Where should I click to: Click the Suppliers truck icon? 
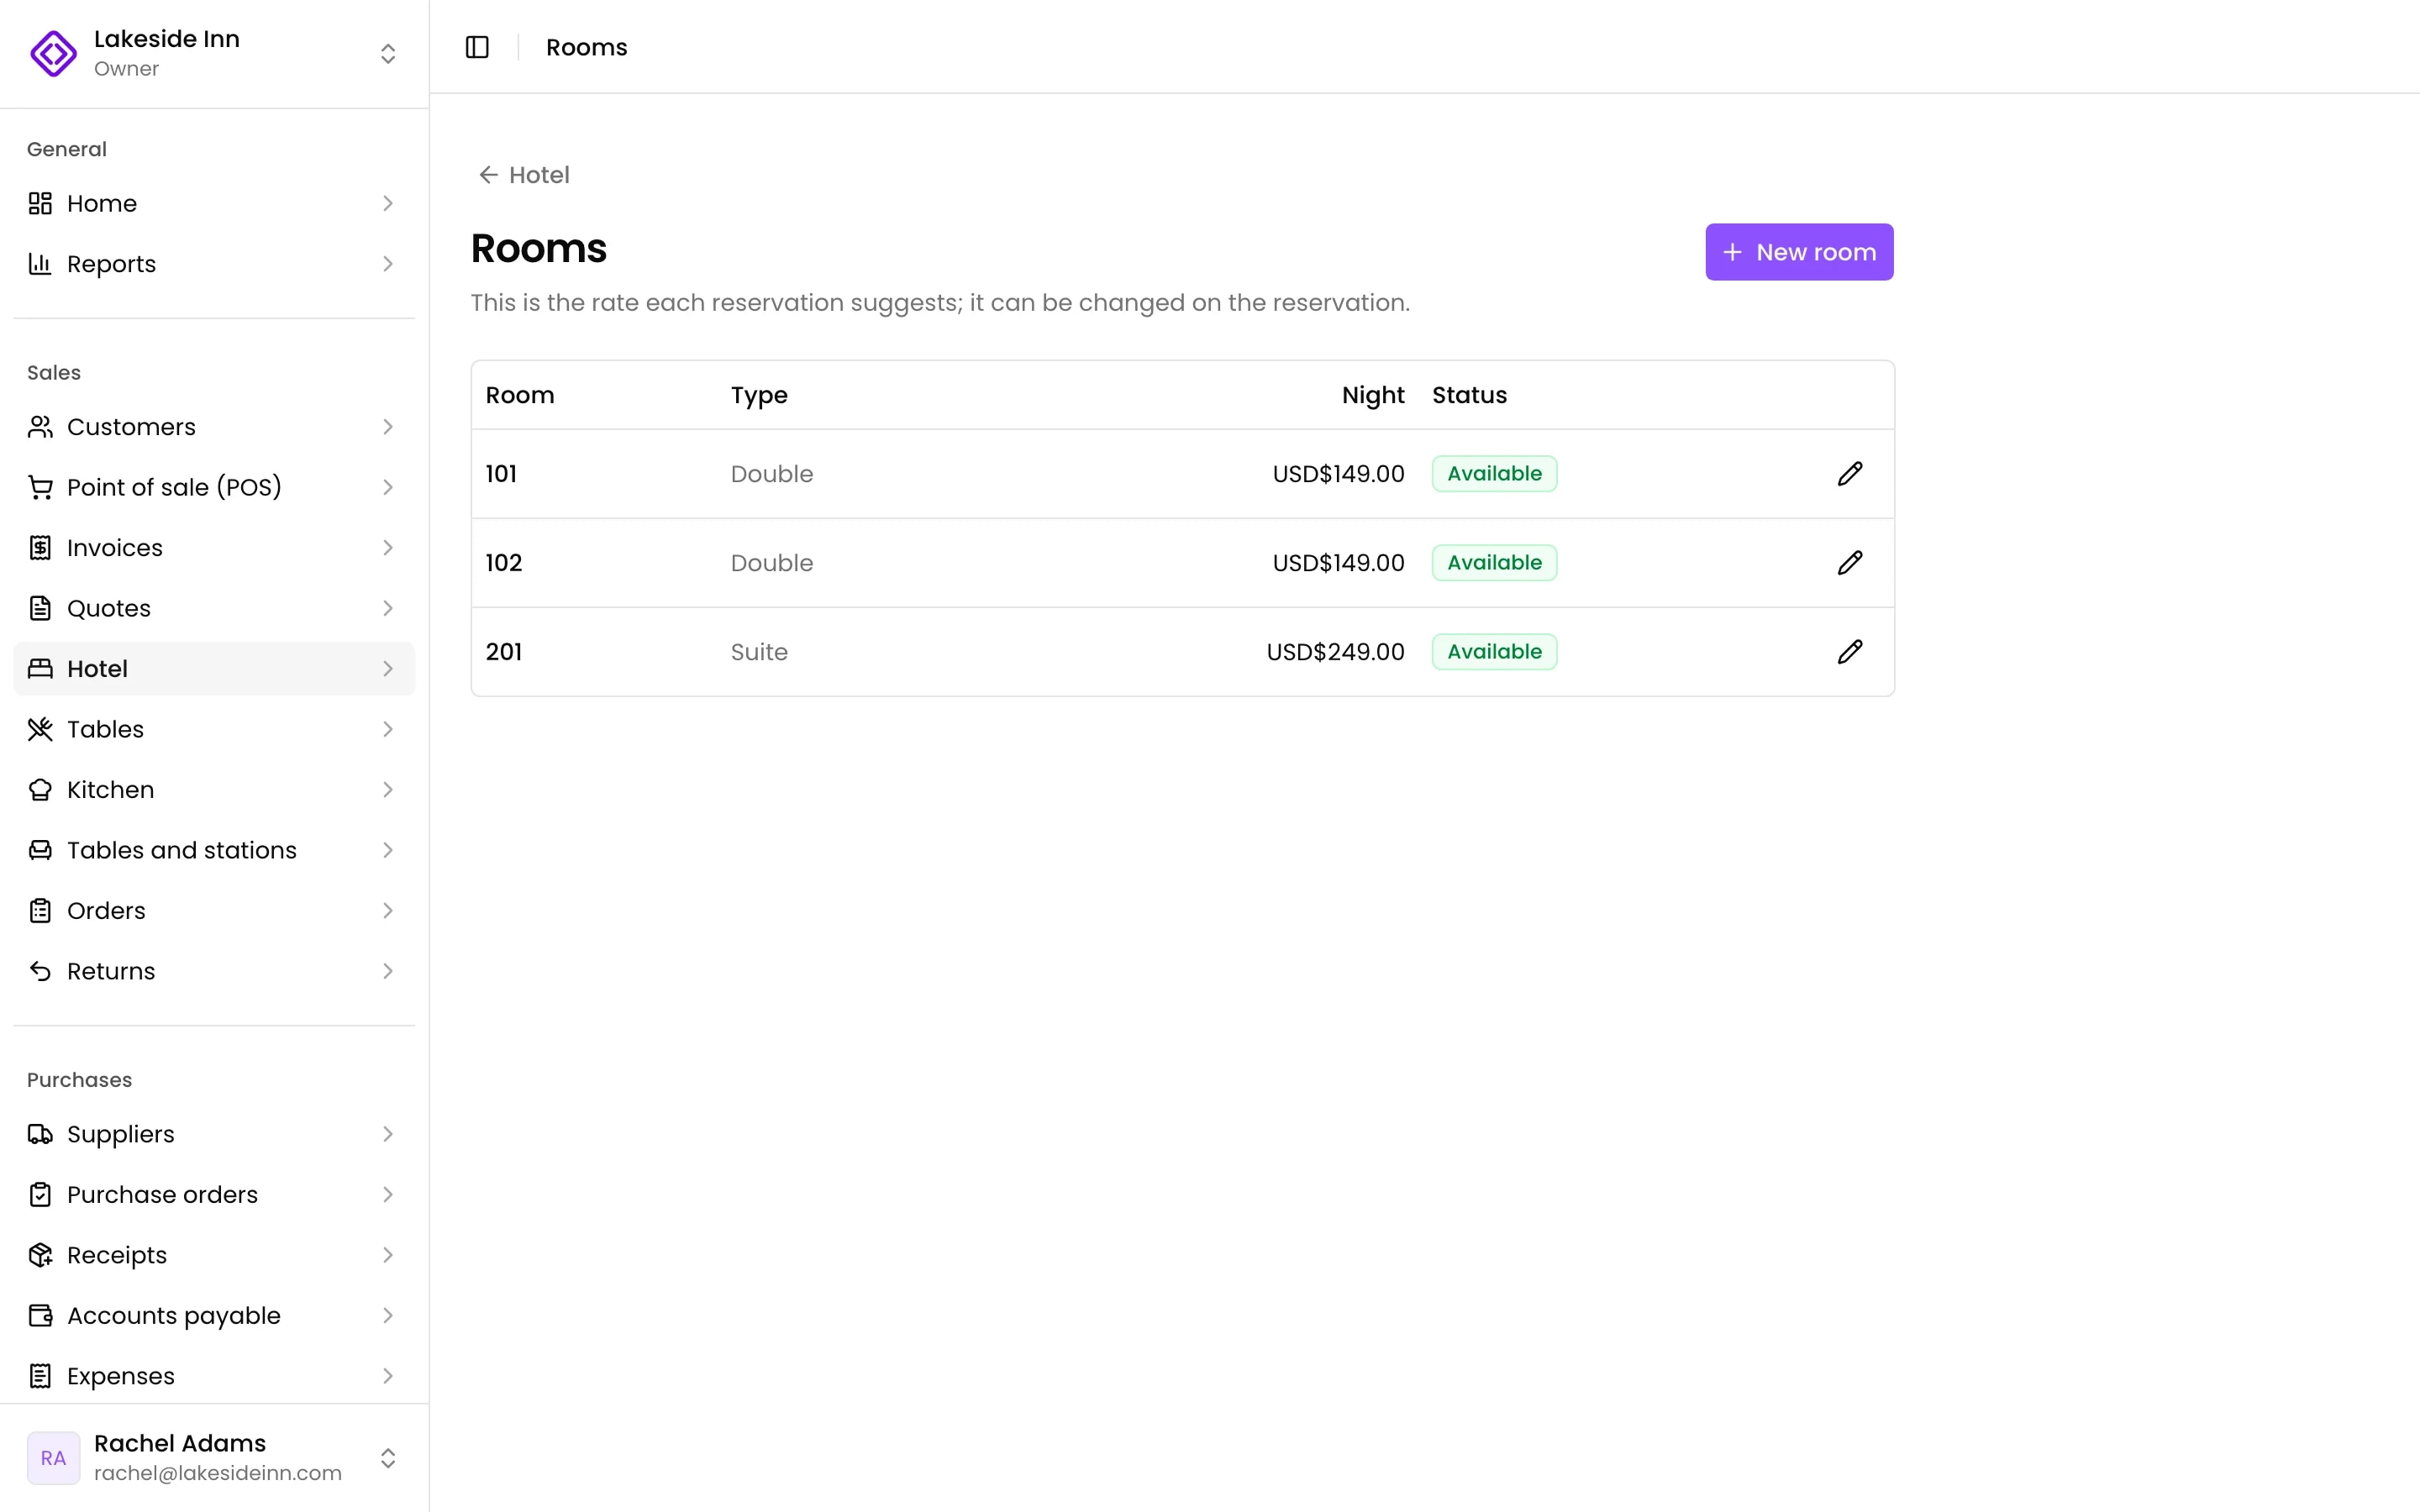40,1134
